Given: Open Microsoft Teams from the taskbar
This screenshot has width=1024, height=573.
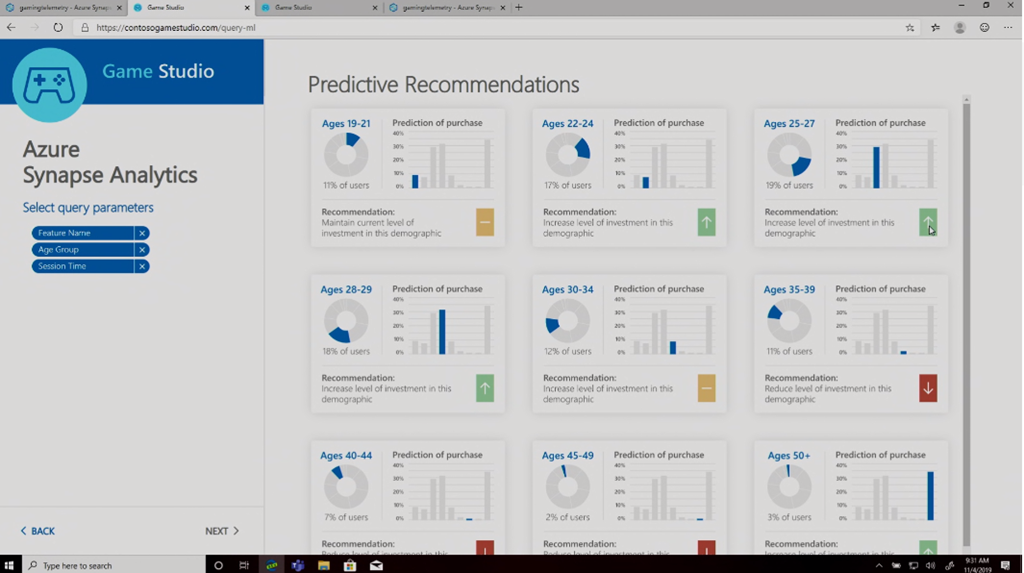Looking at the screenshot, I should [x=298, y=565].
